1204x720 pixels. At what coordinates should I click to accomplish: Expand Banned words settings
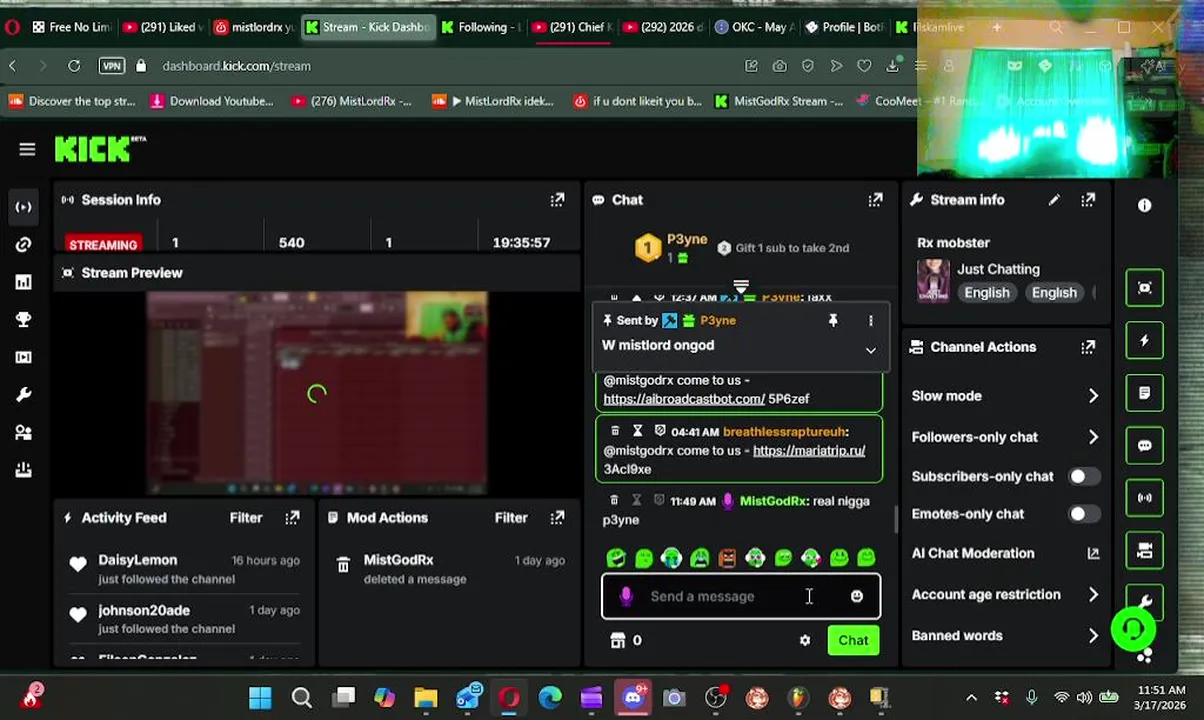coord(1092,636)
